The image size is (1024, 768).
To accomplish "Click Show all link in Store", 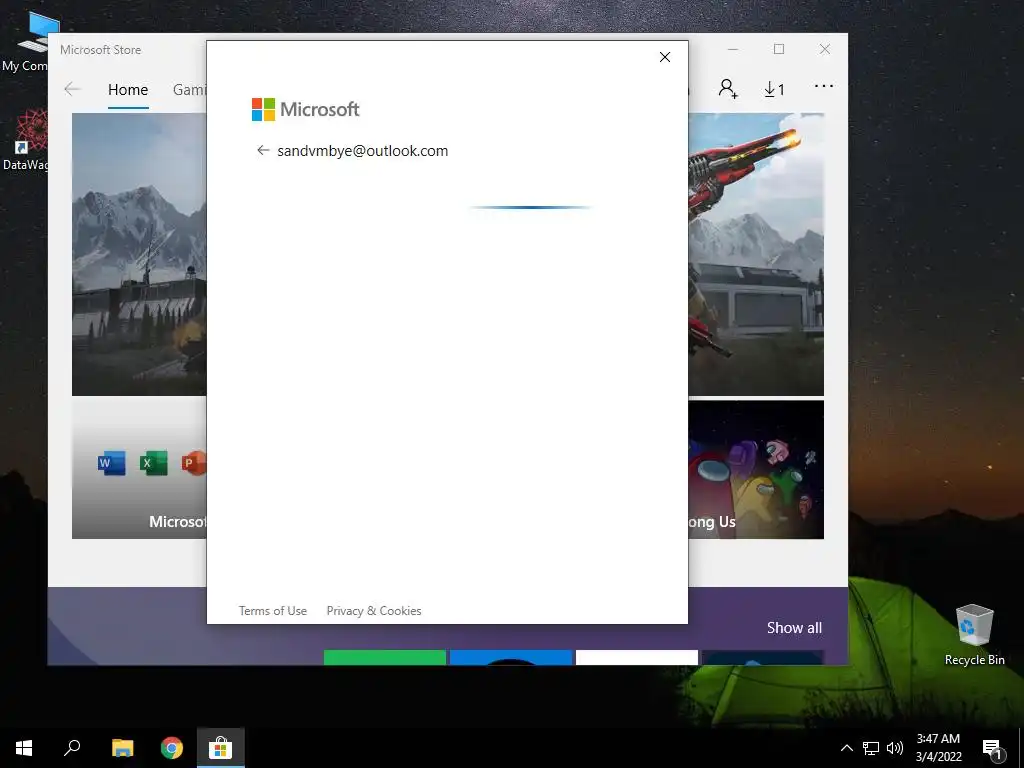I will pos(794,628).
